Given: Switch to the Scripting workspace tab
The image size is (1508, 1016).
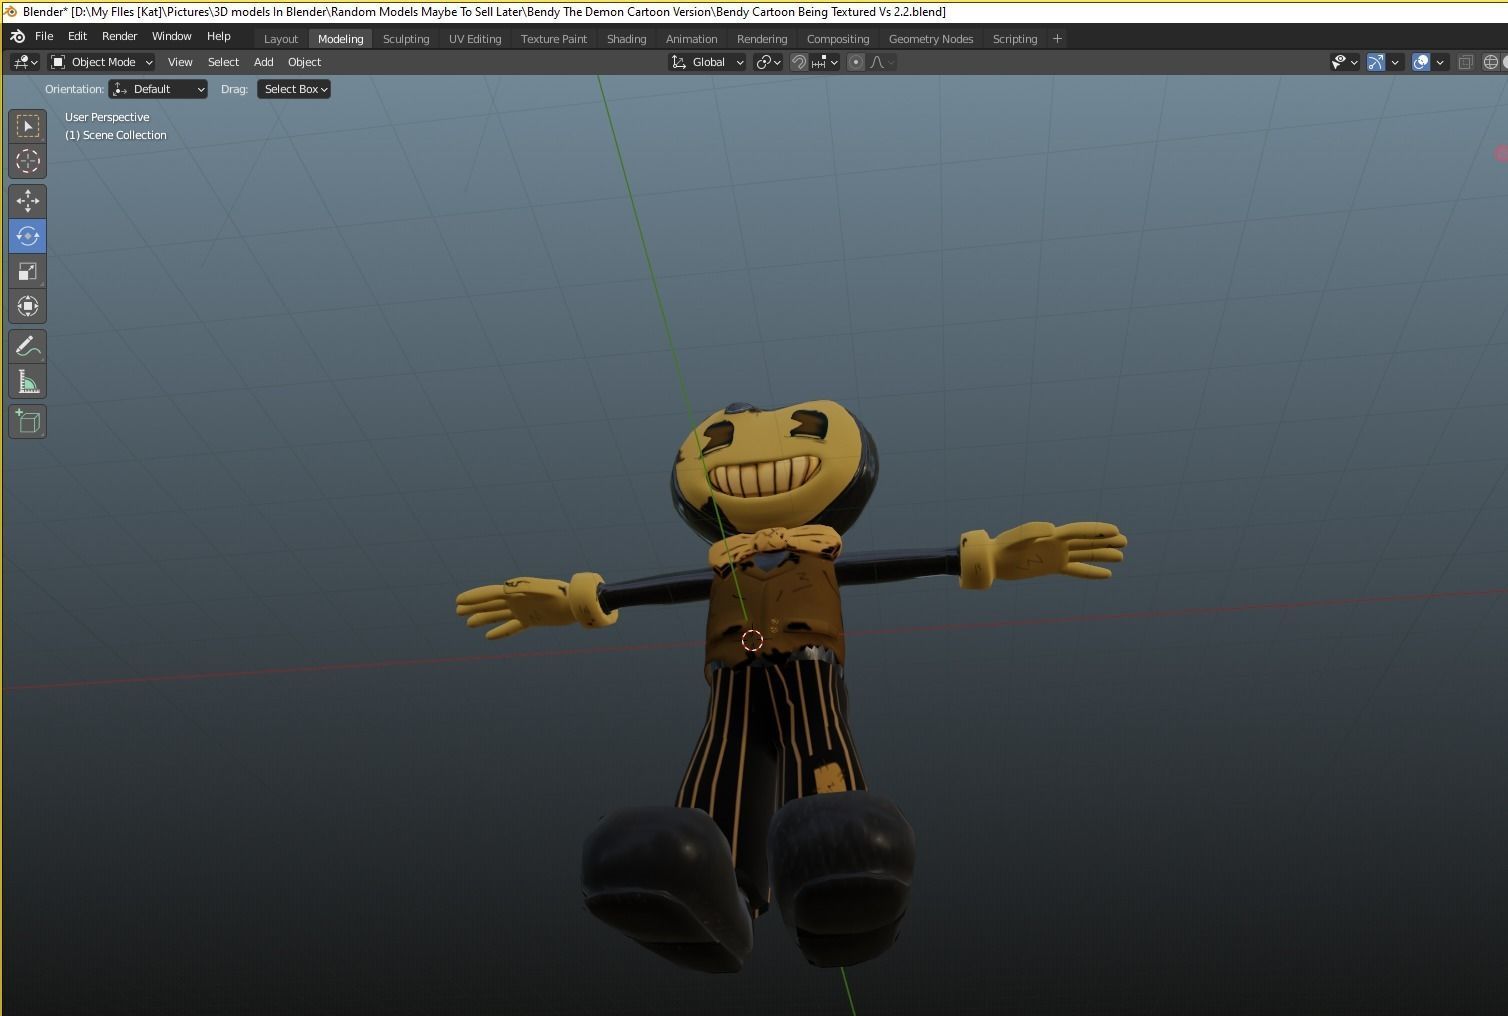Looking at the screenshot, I should pyautogui.click(x=1014, y=39).
